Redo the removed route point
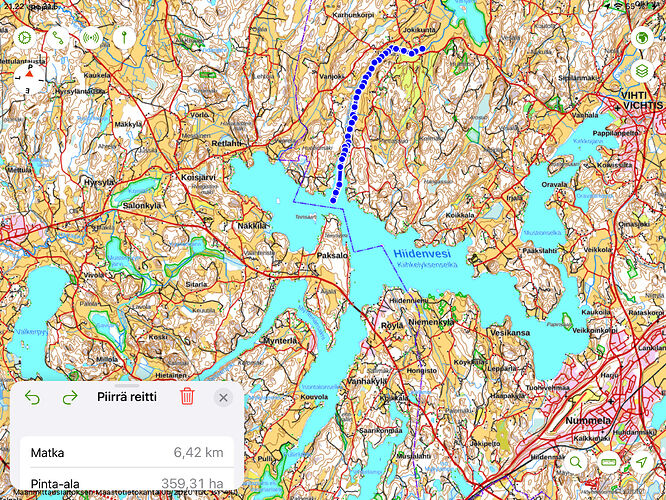 pyautogui.click(x=70, y=397)
